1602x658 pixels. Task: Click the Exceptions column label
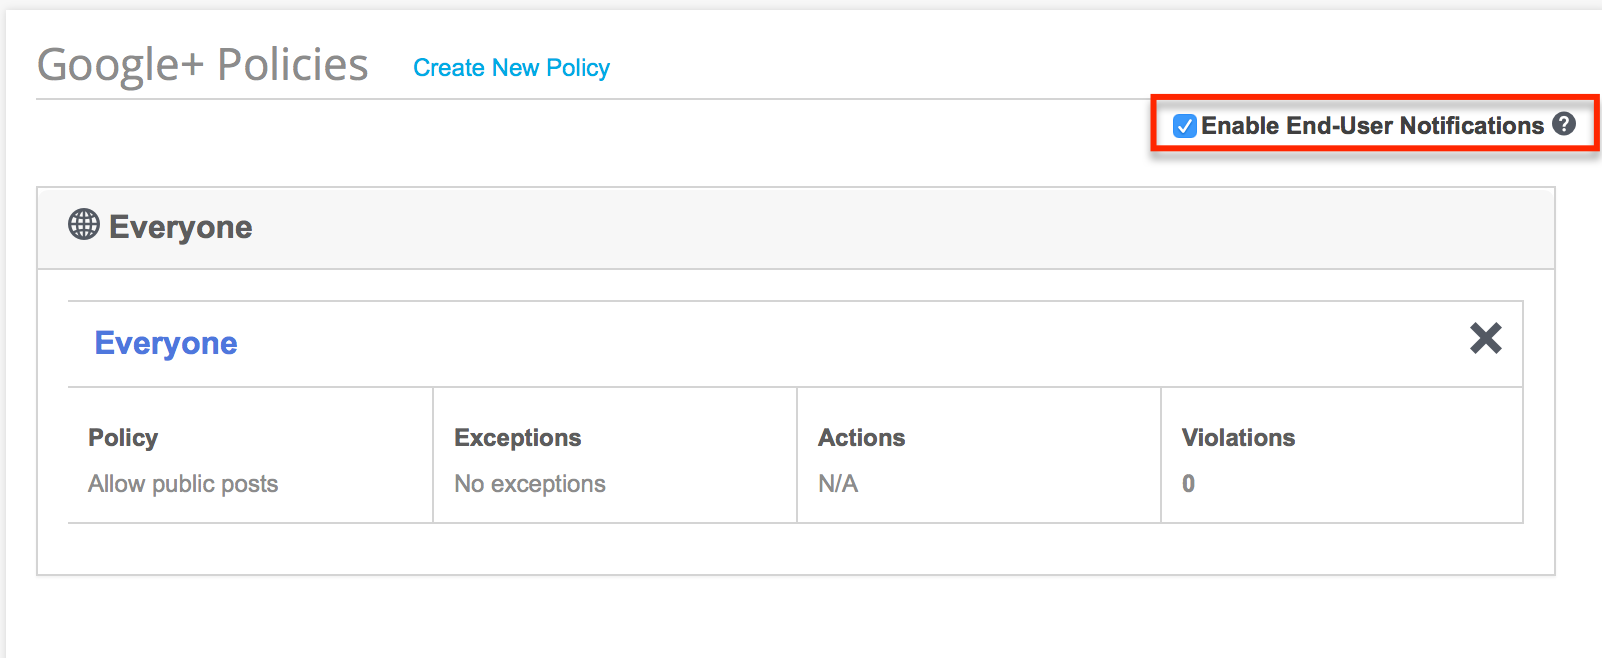[x=518, y=438]
